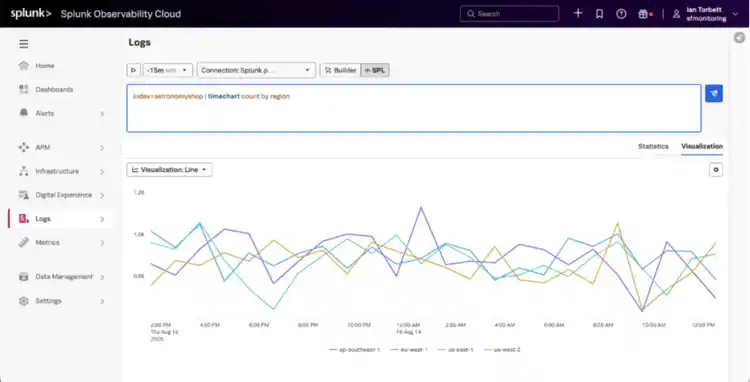Image resolution: width=750 pixels, height=382 pixels.
Task: Open the gift what's new icon
Action: click(x=643, y=14)
